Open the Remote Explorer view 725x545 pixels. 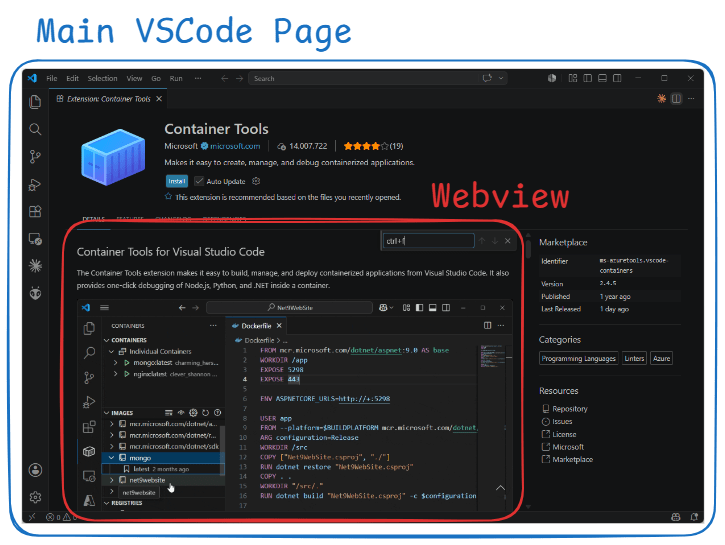pos(35,239)
